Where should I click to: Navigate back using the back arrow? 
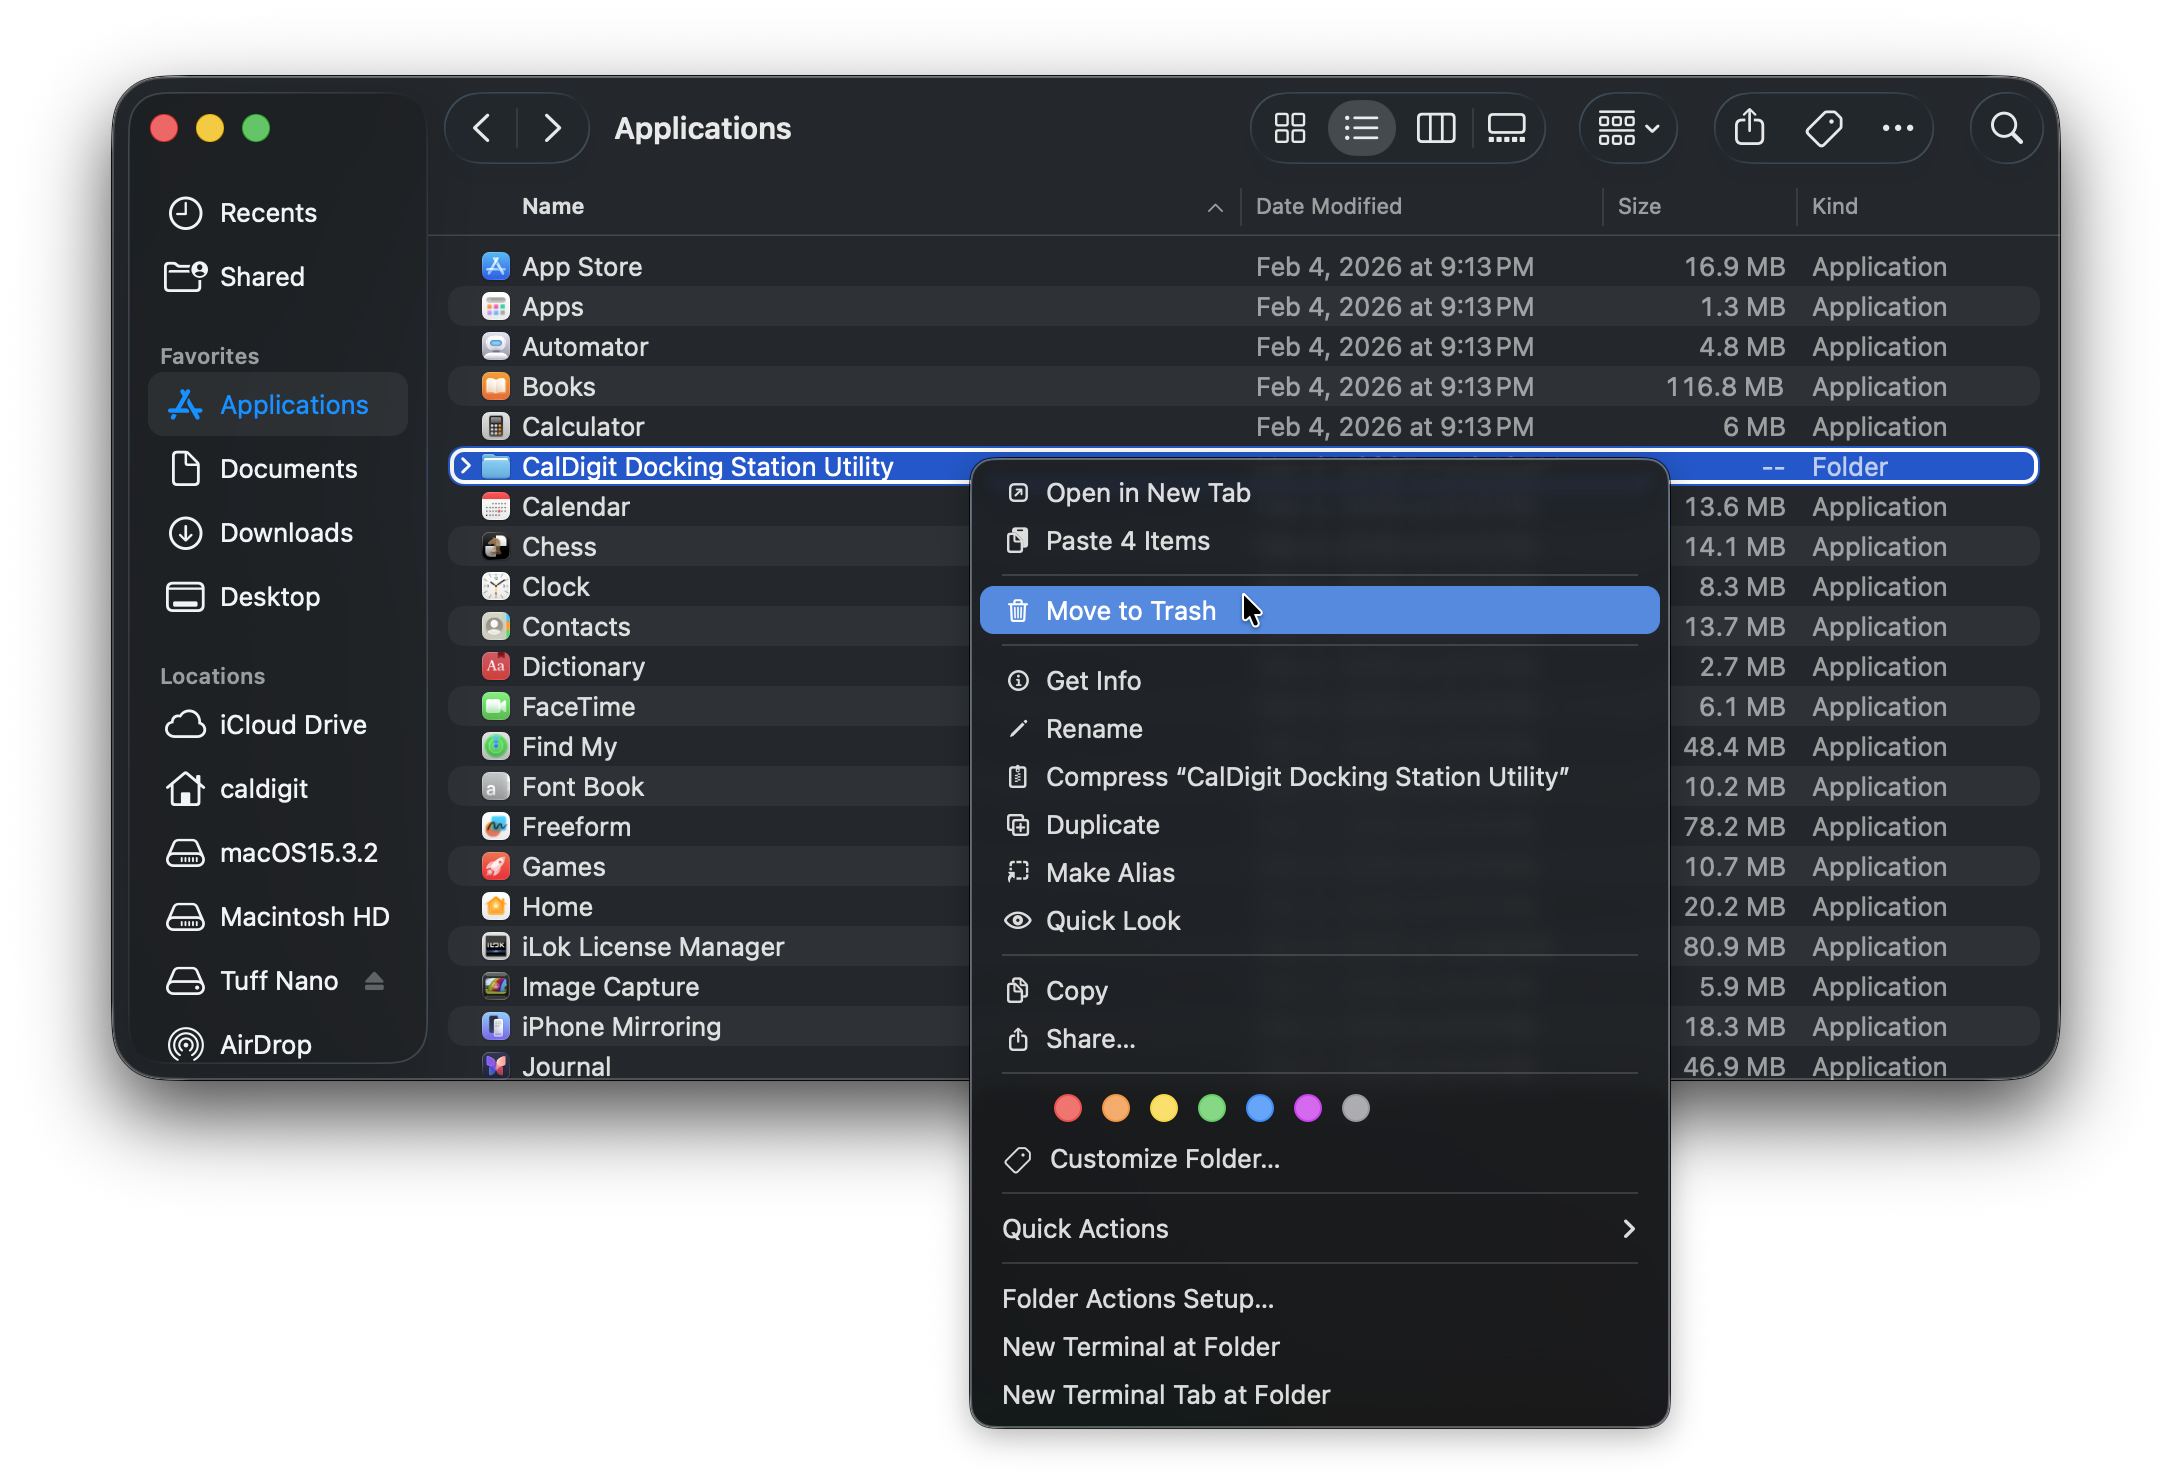pos(482,128)
